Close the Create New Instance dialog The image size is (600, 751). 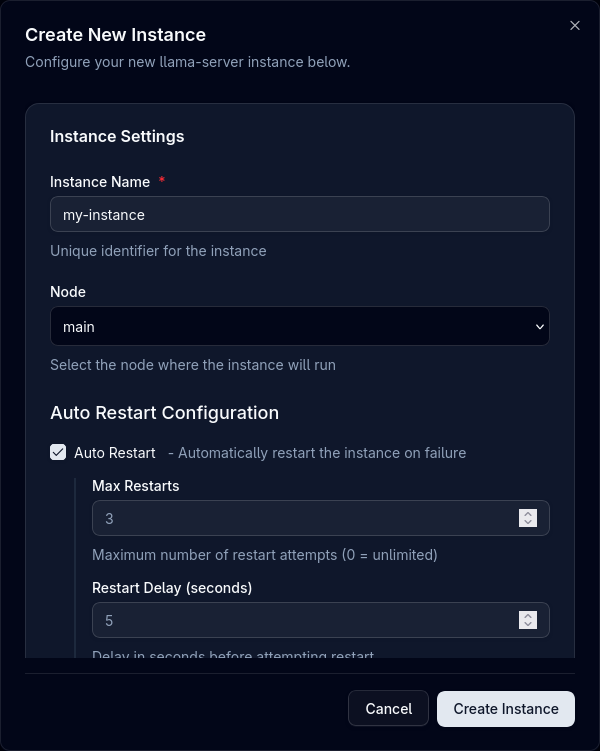(575, 26)
